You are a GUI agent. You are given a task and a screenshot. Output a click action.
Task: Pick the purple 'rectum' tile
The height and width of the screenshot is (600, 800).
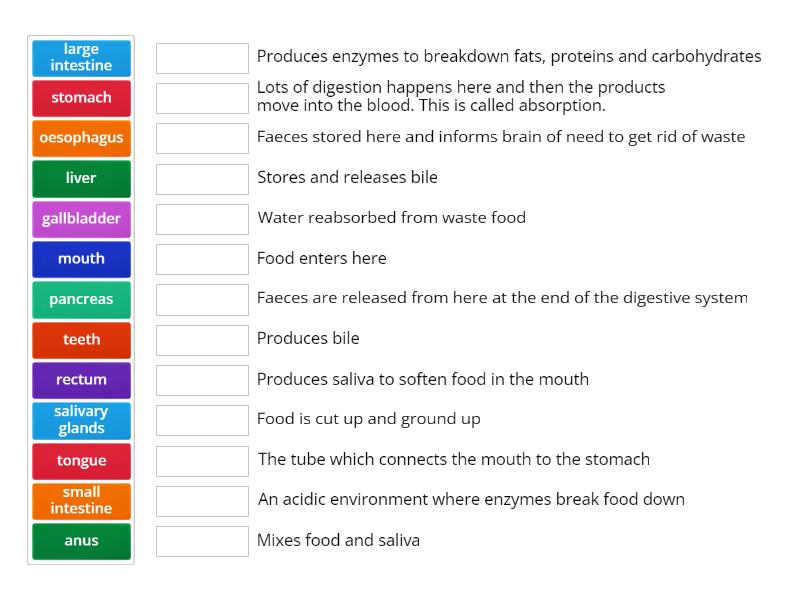coord(81,380)
